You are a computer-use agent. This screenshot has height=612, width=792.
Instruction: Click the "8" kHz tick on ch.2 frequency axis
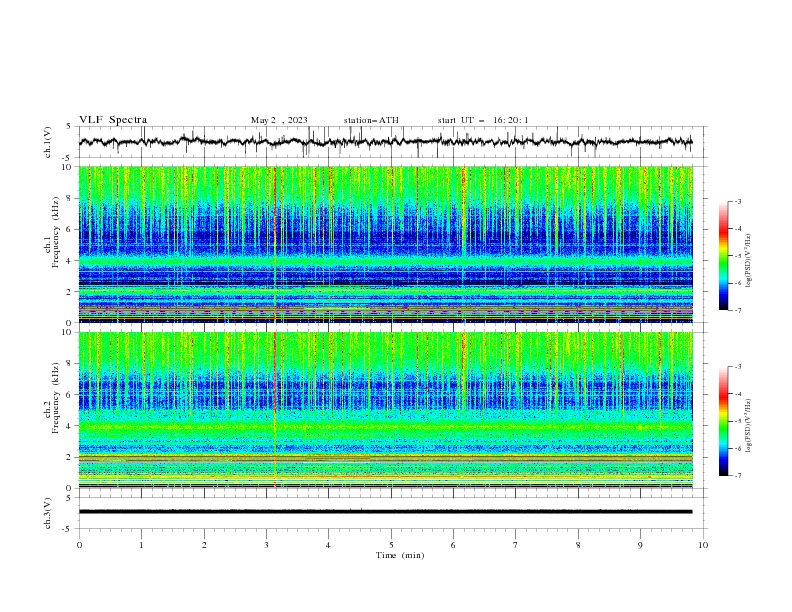(x=70, y=364)
